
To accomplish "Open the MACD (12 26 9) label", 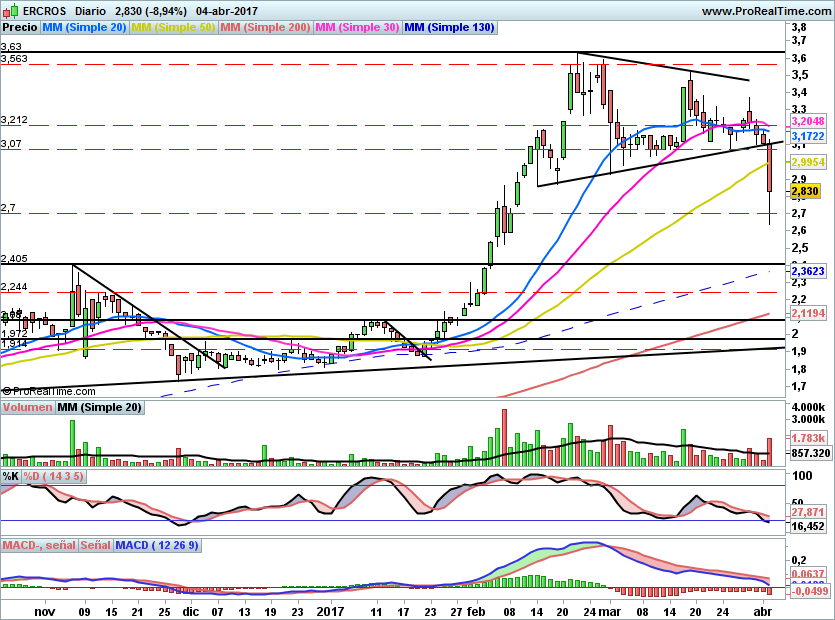I will 157,545.
